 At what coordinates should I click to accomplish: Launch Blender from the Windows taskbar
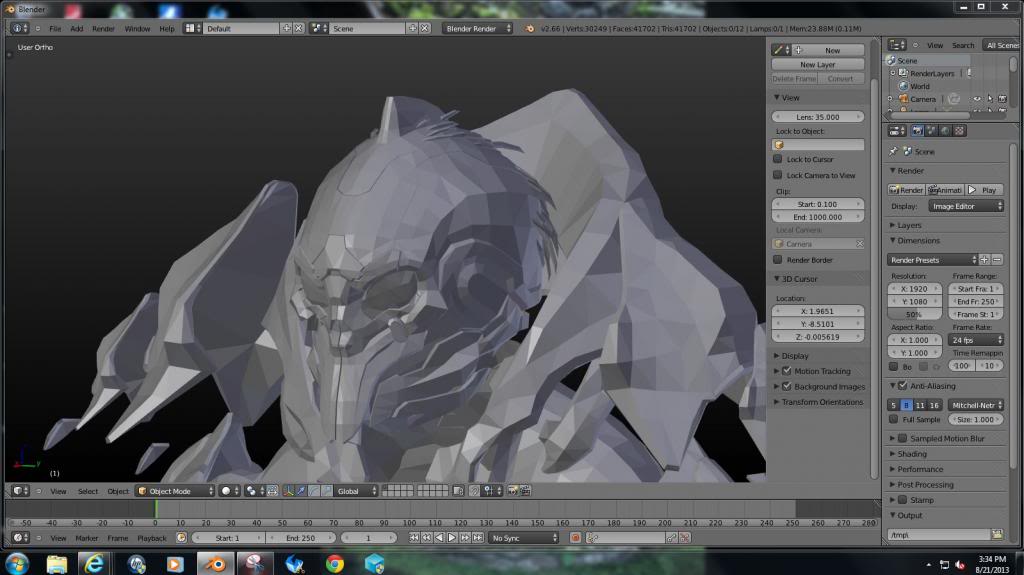[214, 563]
